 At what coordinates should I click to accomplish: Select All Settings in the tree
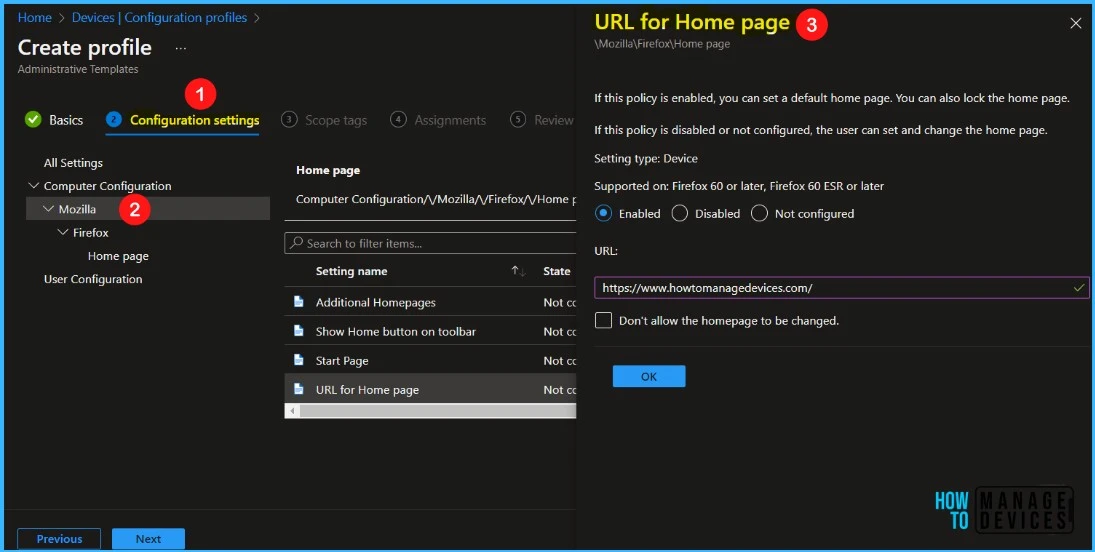73,163
